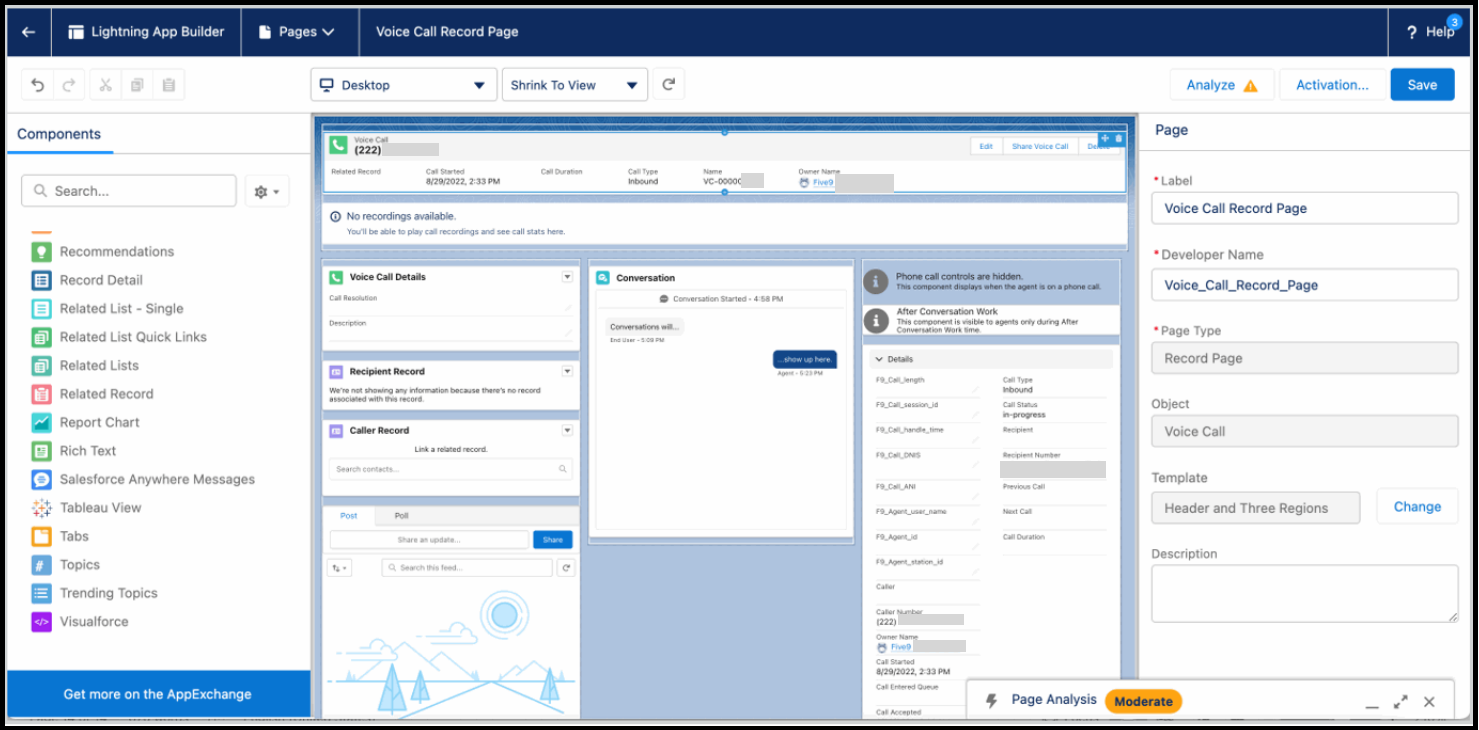Viewport: 1479px width, 730px height.
Task: Open the Pages dropdown menu
Action: [x=296, y=32]
